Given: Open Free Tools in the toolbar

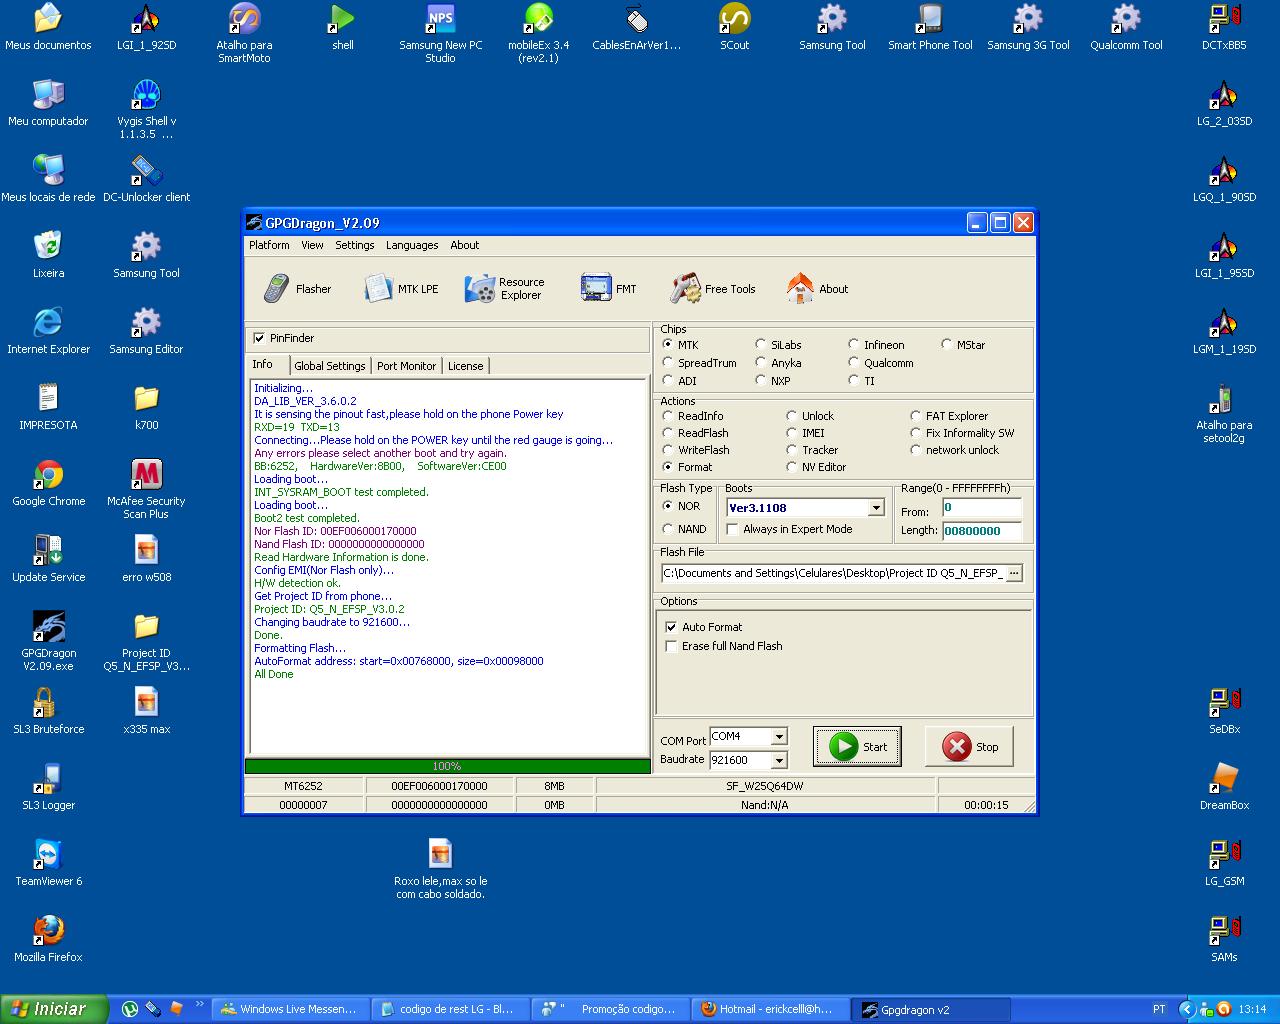Looking at the screenshot, I should click(712, 289).
